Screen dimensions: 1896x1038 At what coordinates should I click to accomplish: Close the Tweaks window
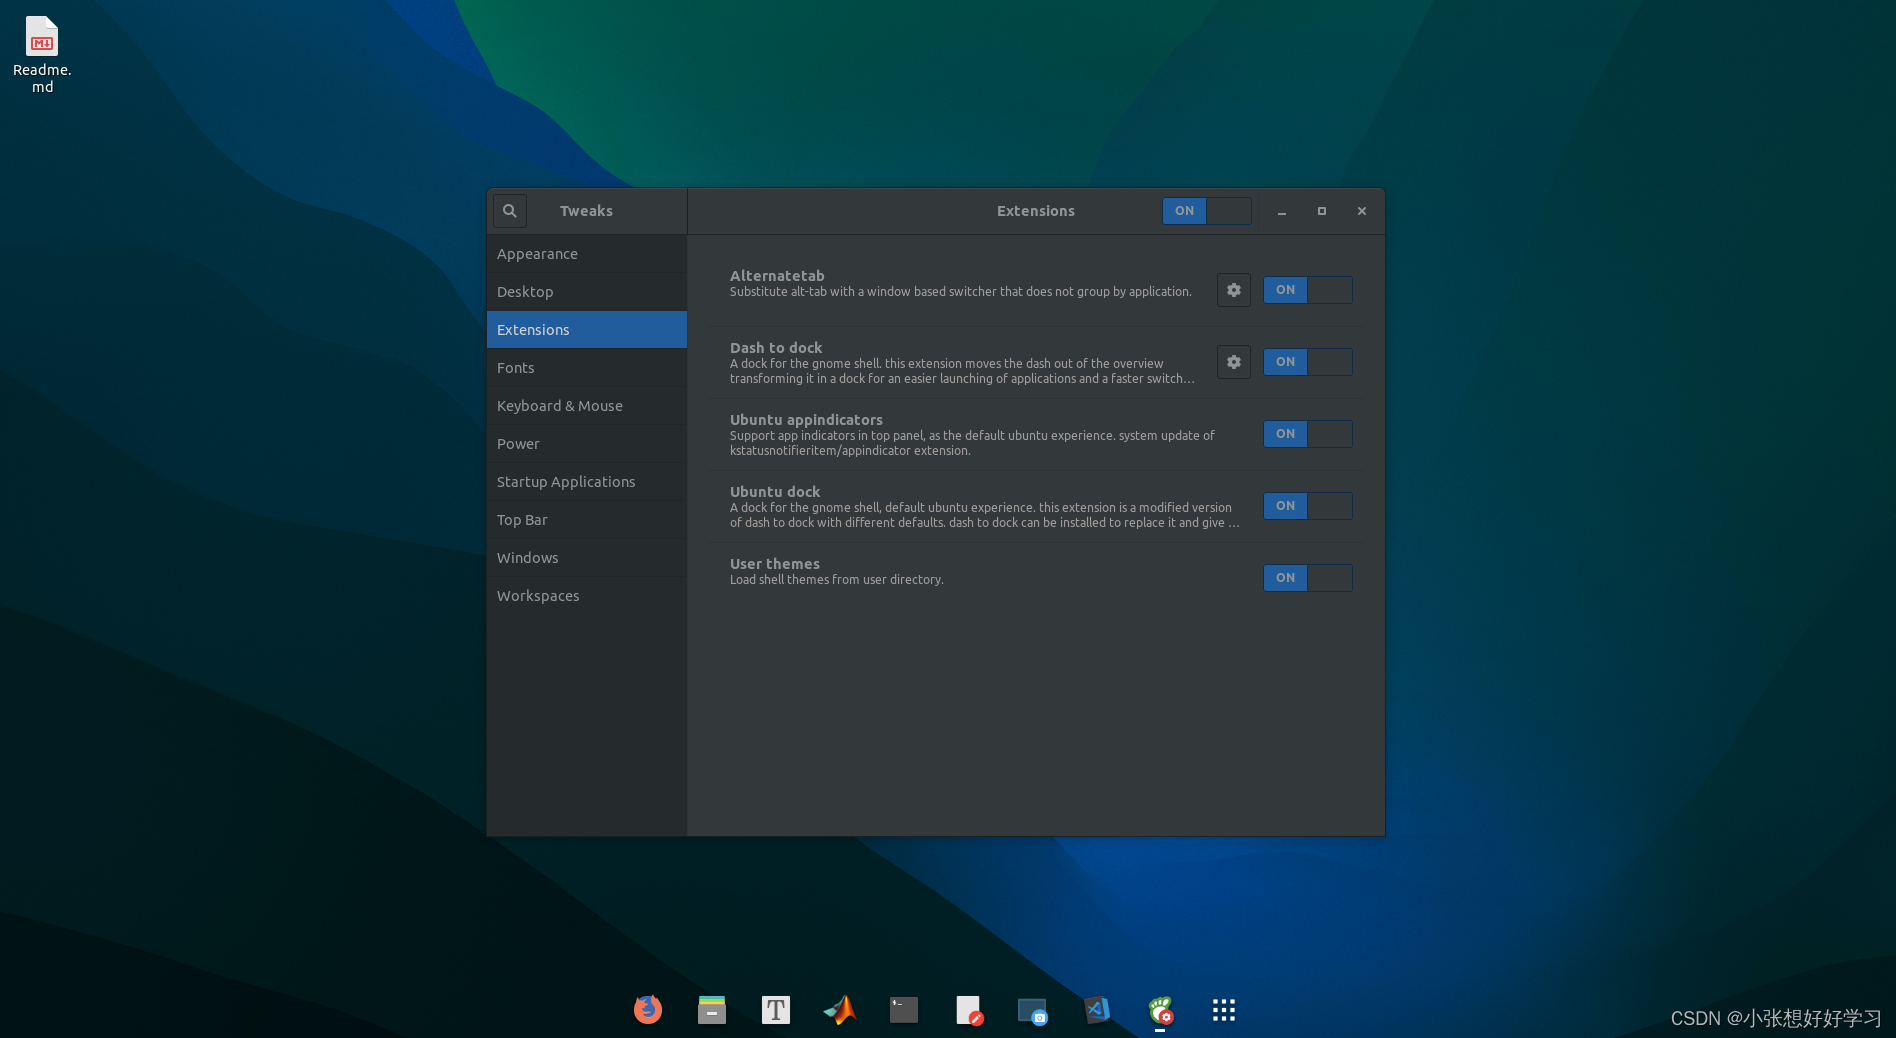point(1362,211)
